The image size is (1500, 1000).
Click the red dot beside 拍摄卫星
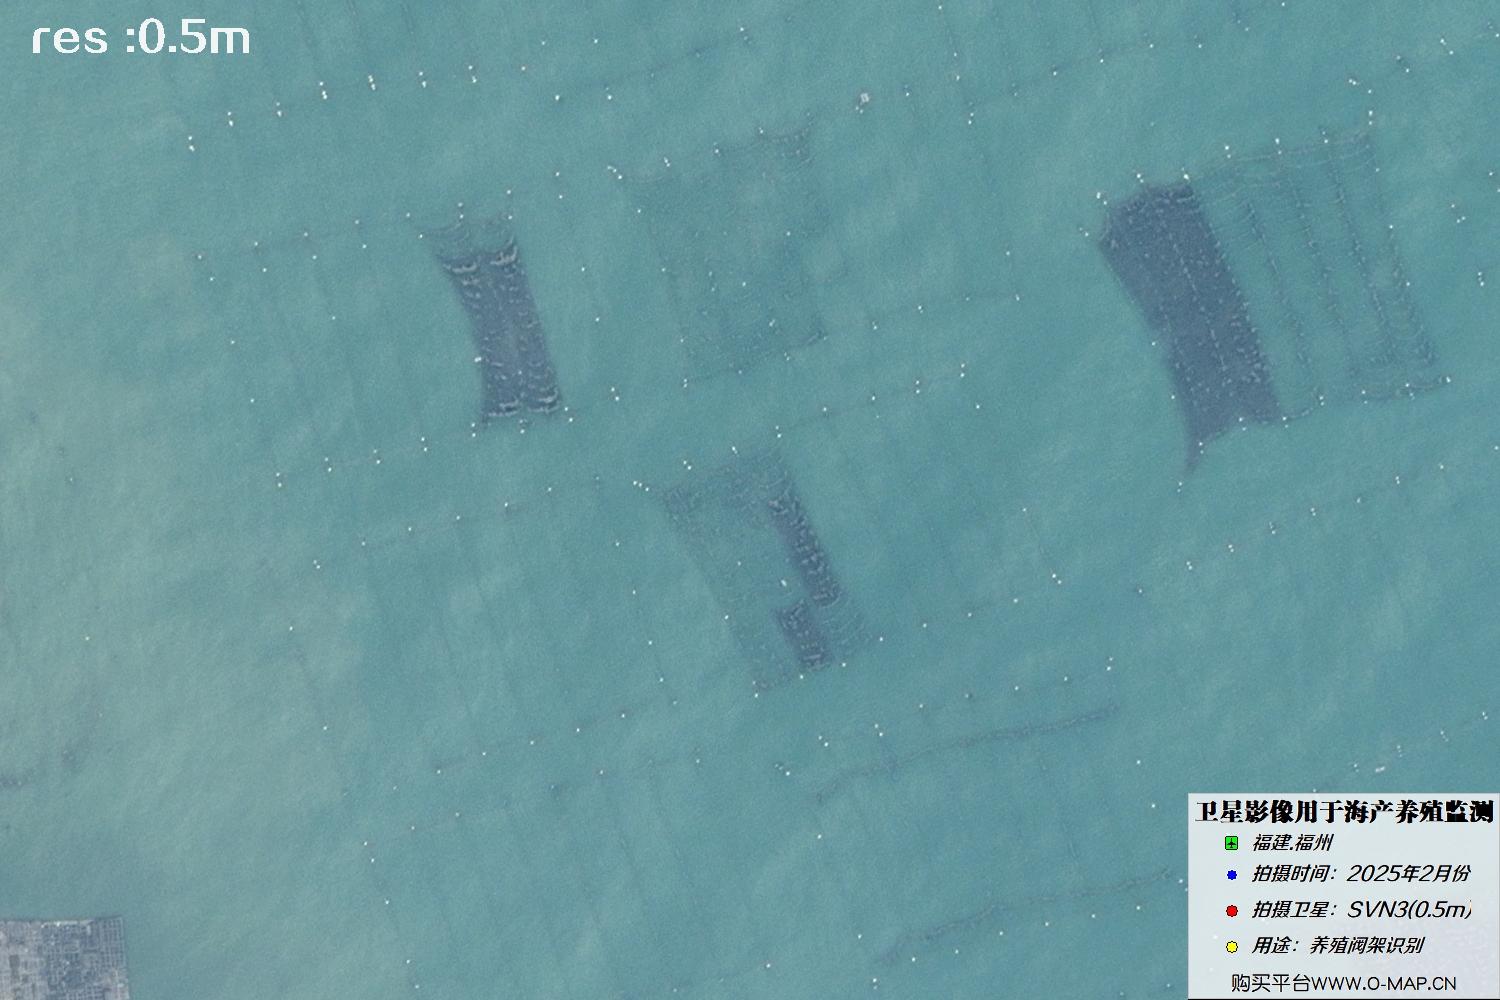pos(1231,910)
